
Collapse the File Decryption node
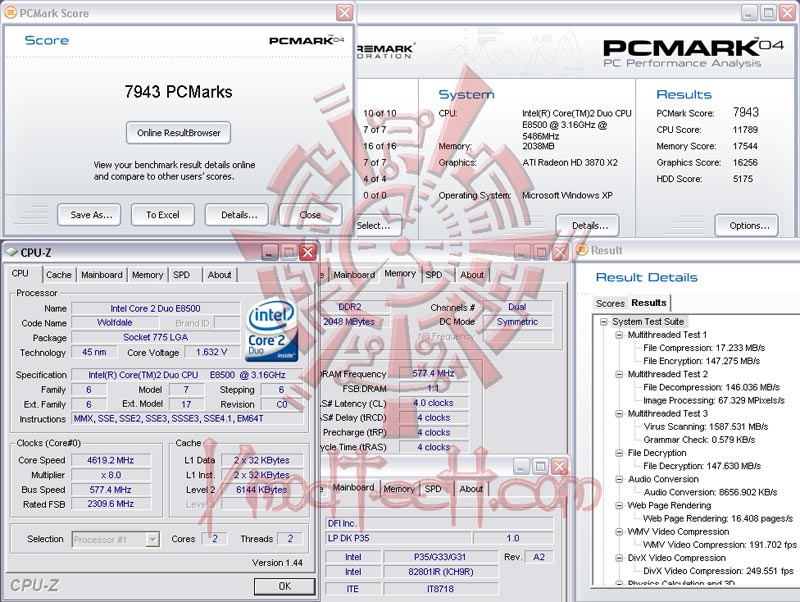(619, 453)
